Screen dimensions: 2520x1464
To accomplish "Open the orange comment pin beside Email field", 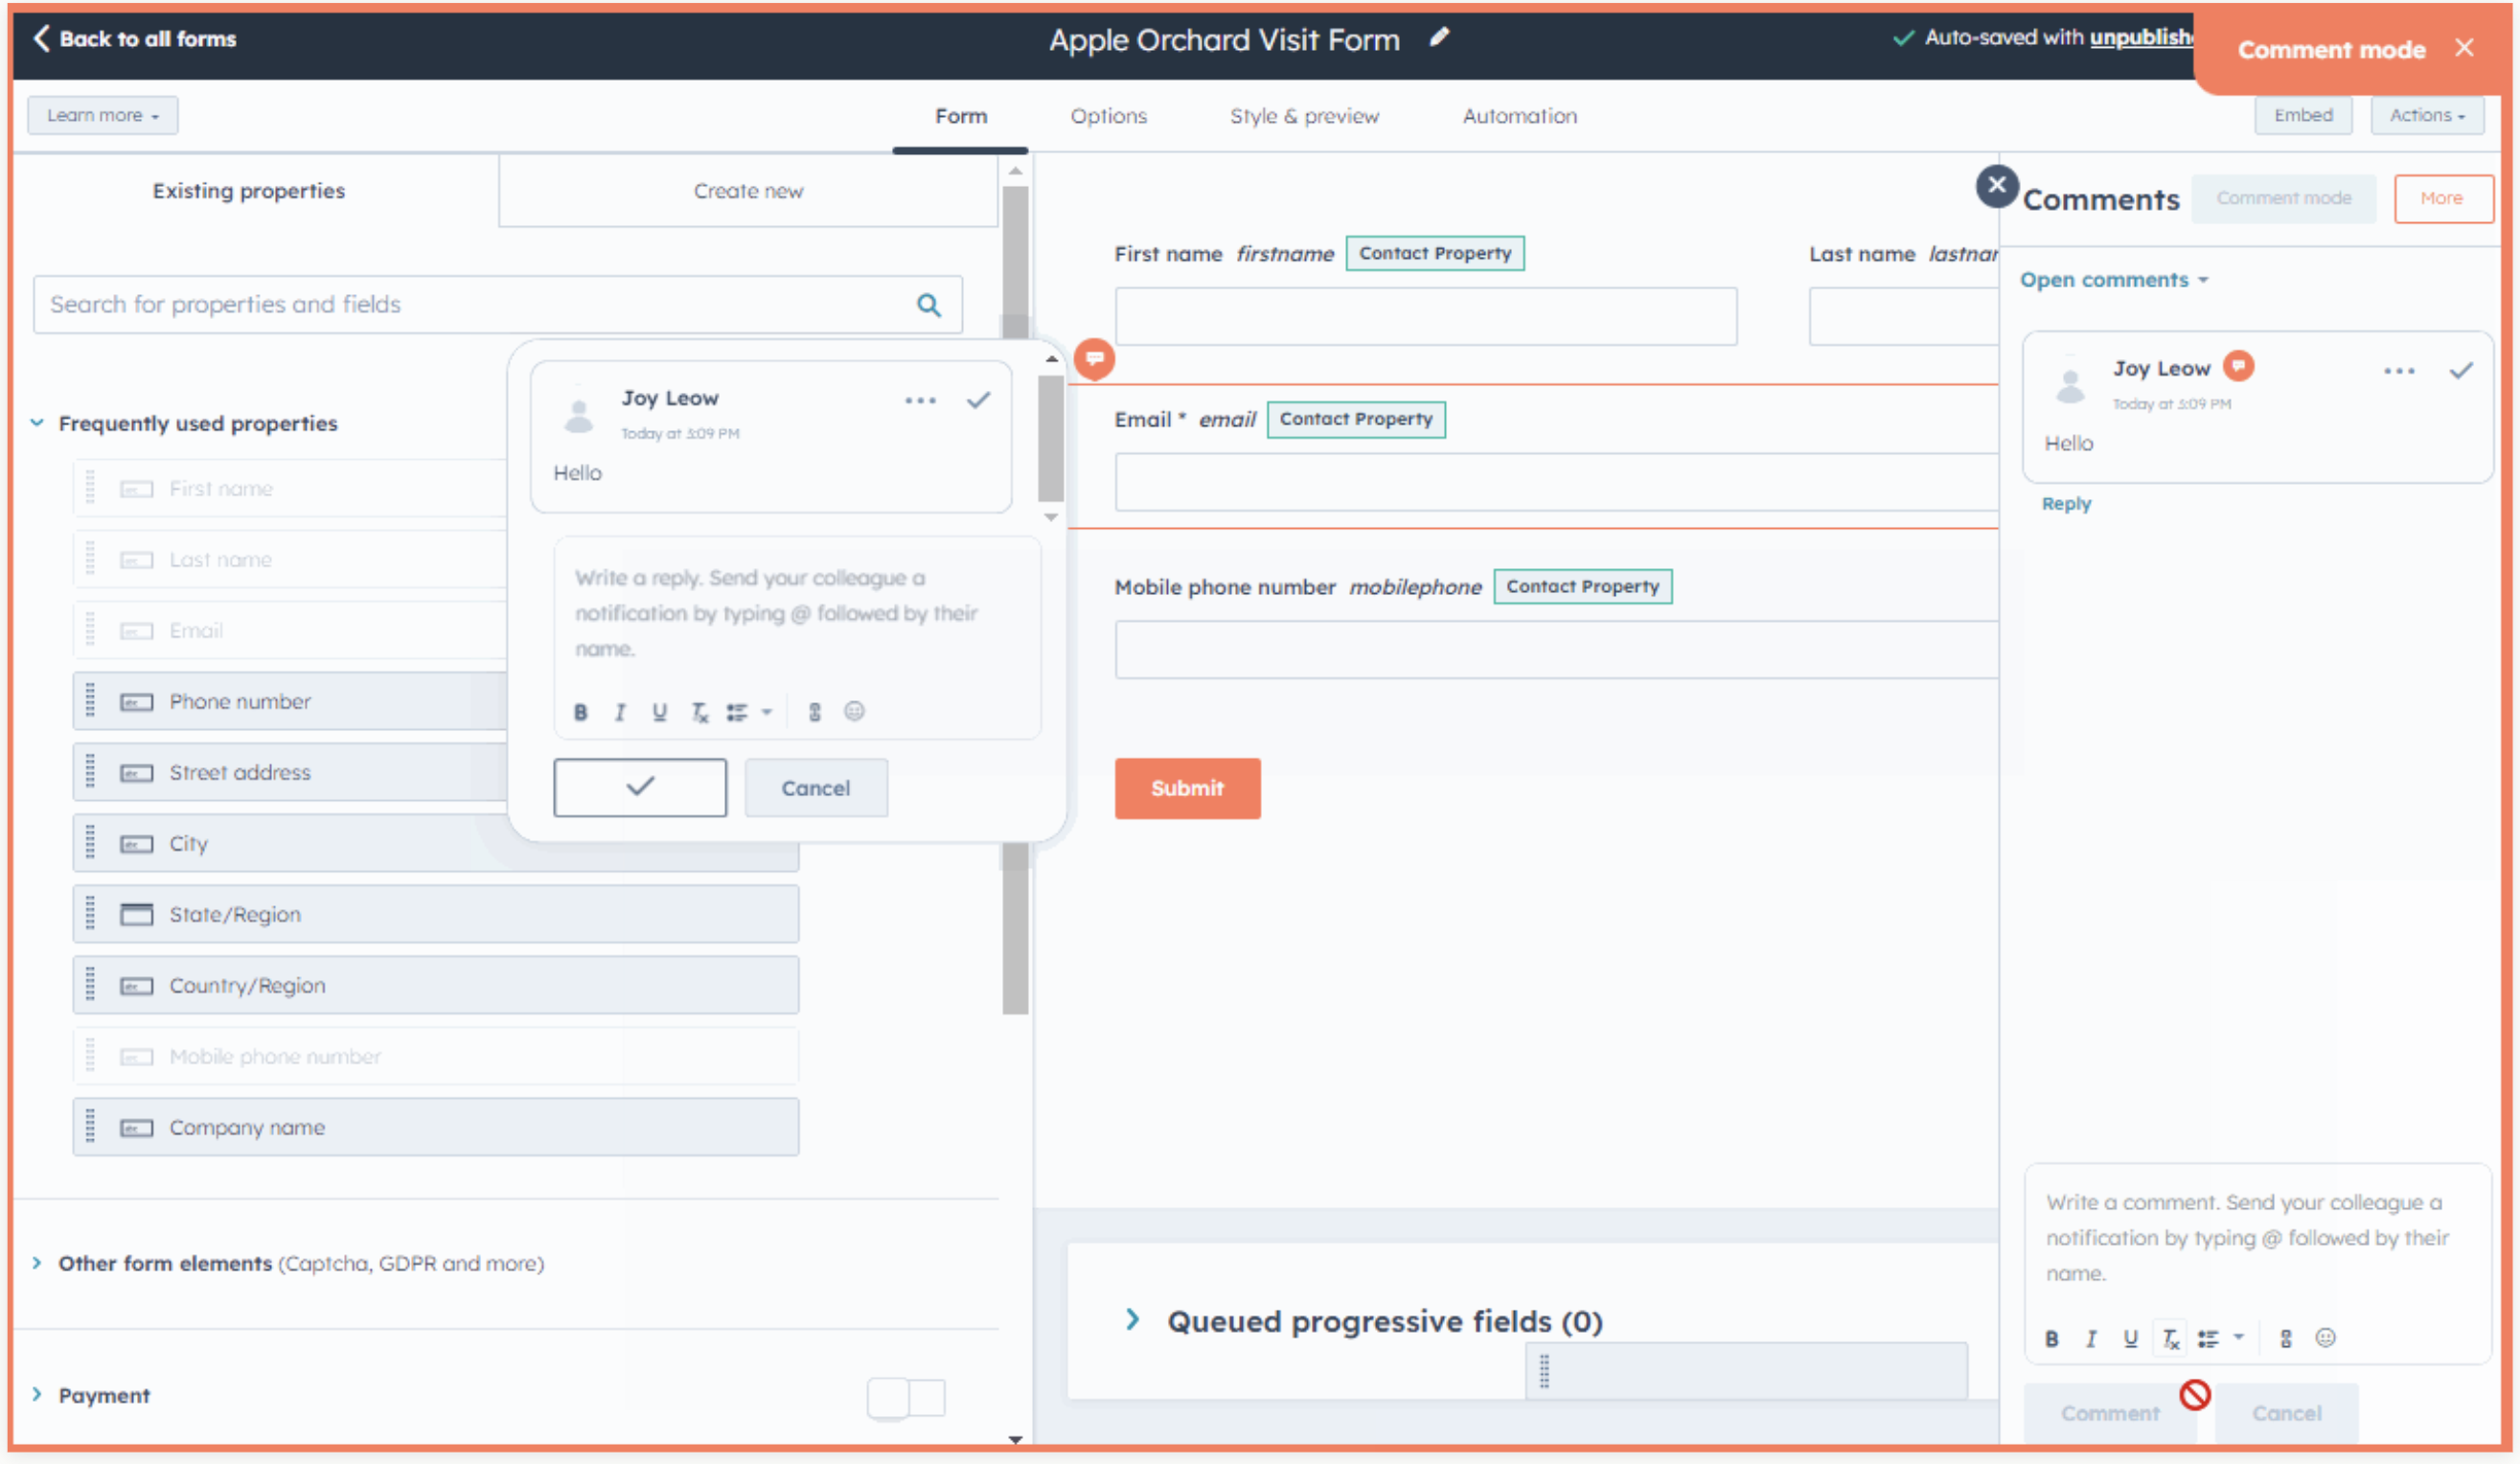I will pos(1095,359).
